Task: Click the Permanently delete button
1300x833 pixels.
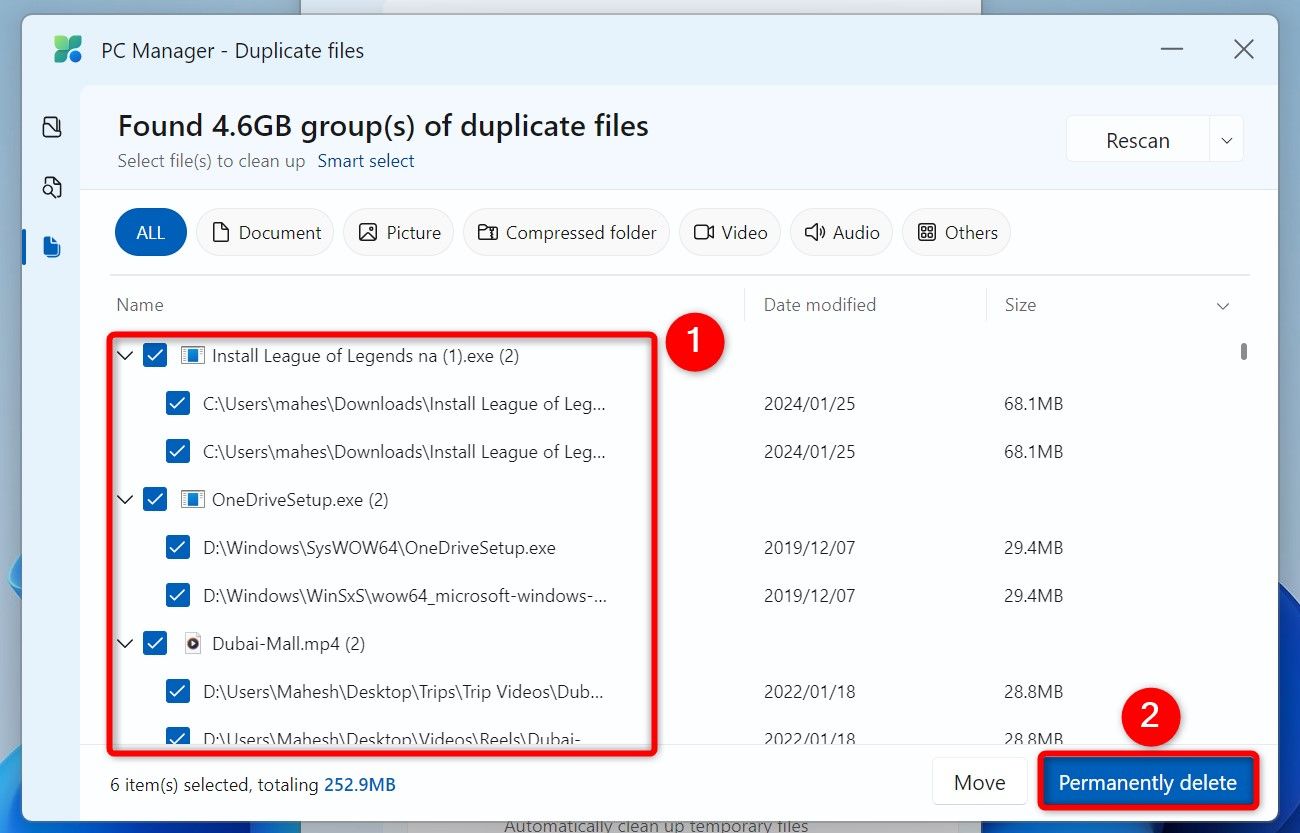Action: 1148,783
